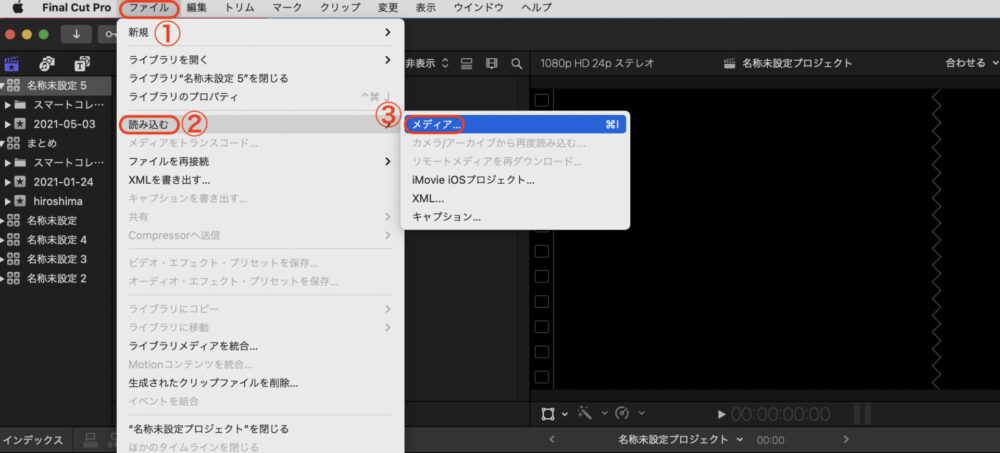This screenshot has width=1000, height=453.
Task: Select メディア... in the import submenu
Action: pos(437,125)
